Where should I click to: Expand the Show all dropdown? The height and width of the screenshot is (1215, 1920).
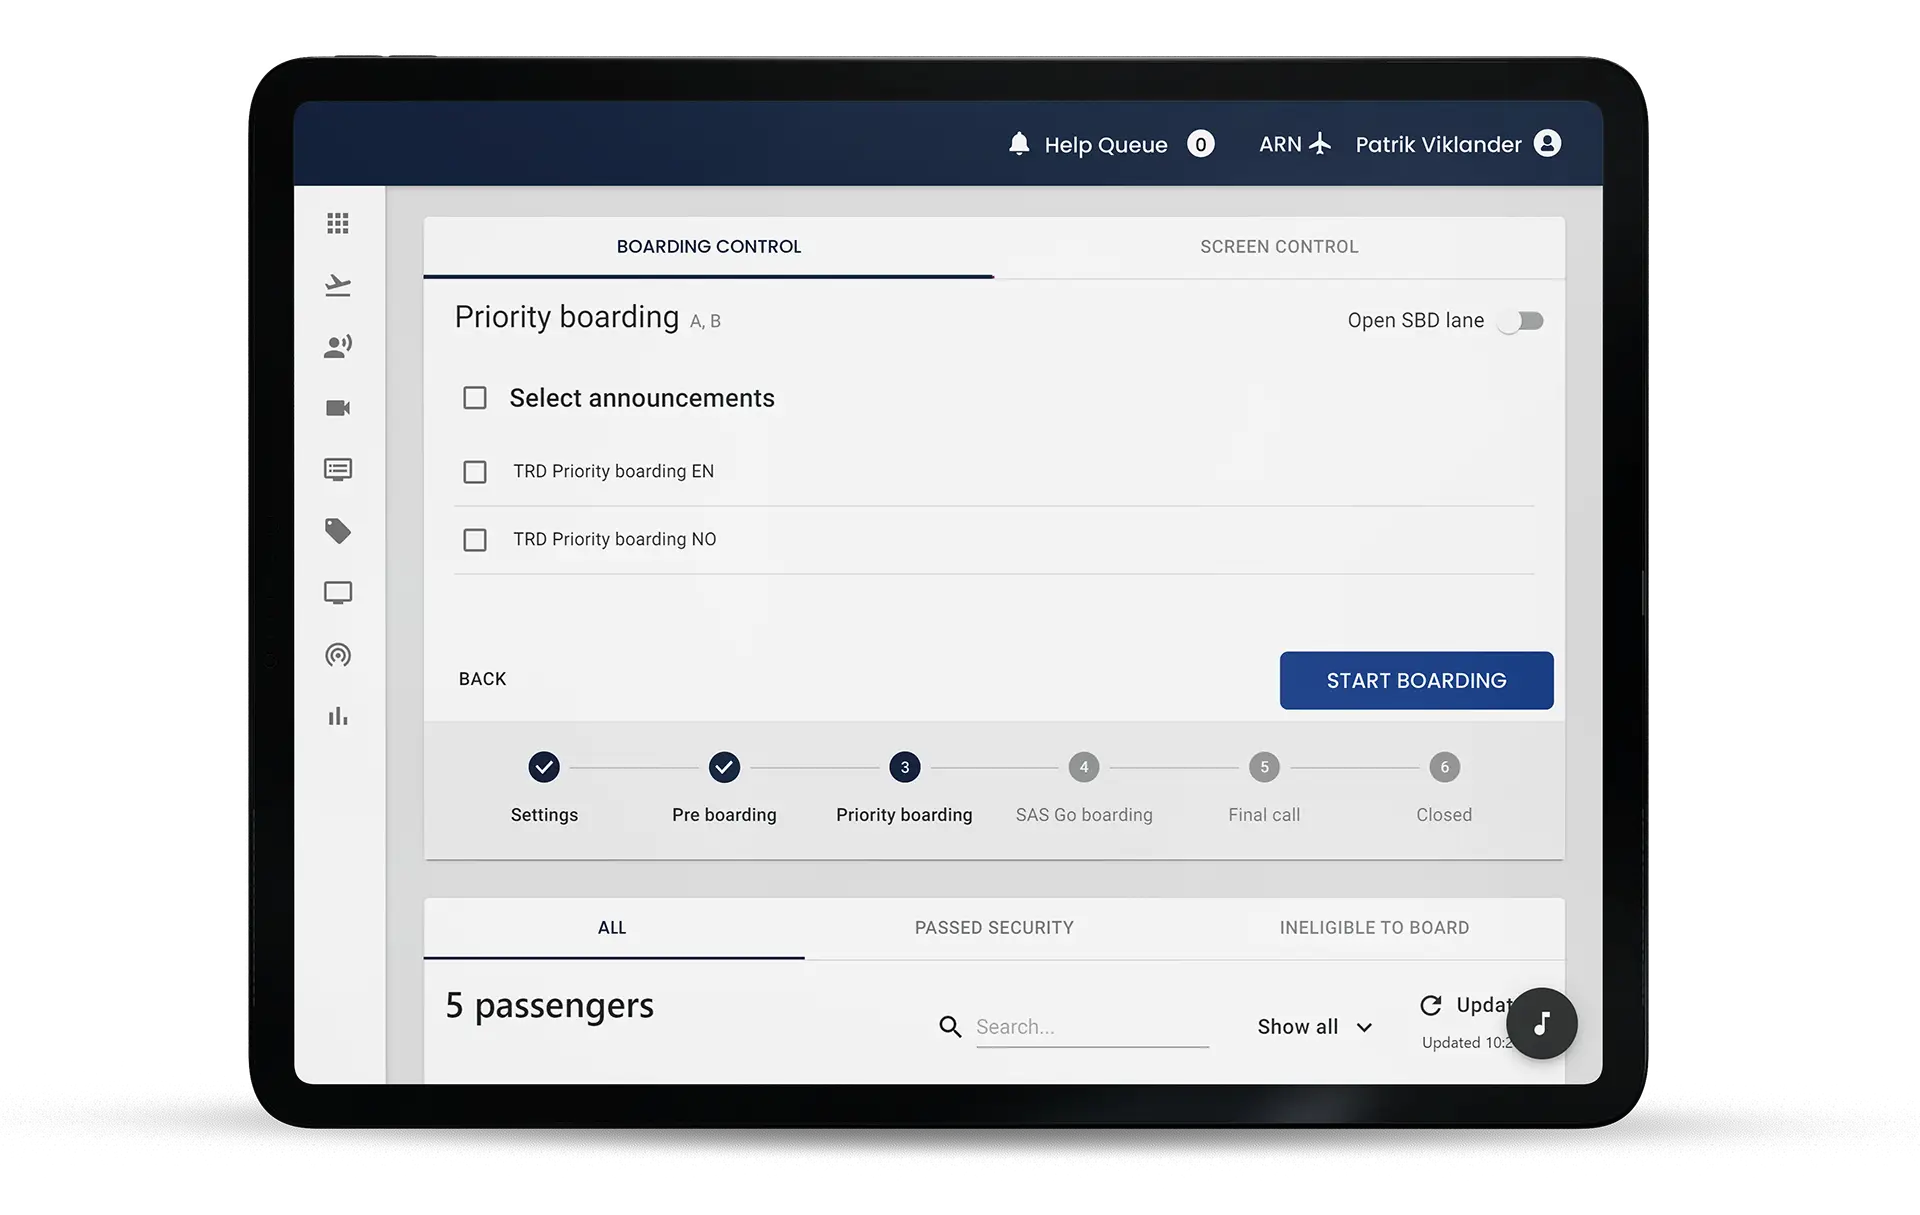(1314, 1027)
